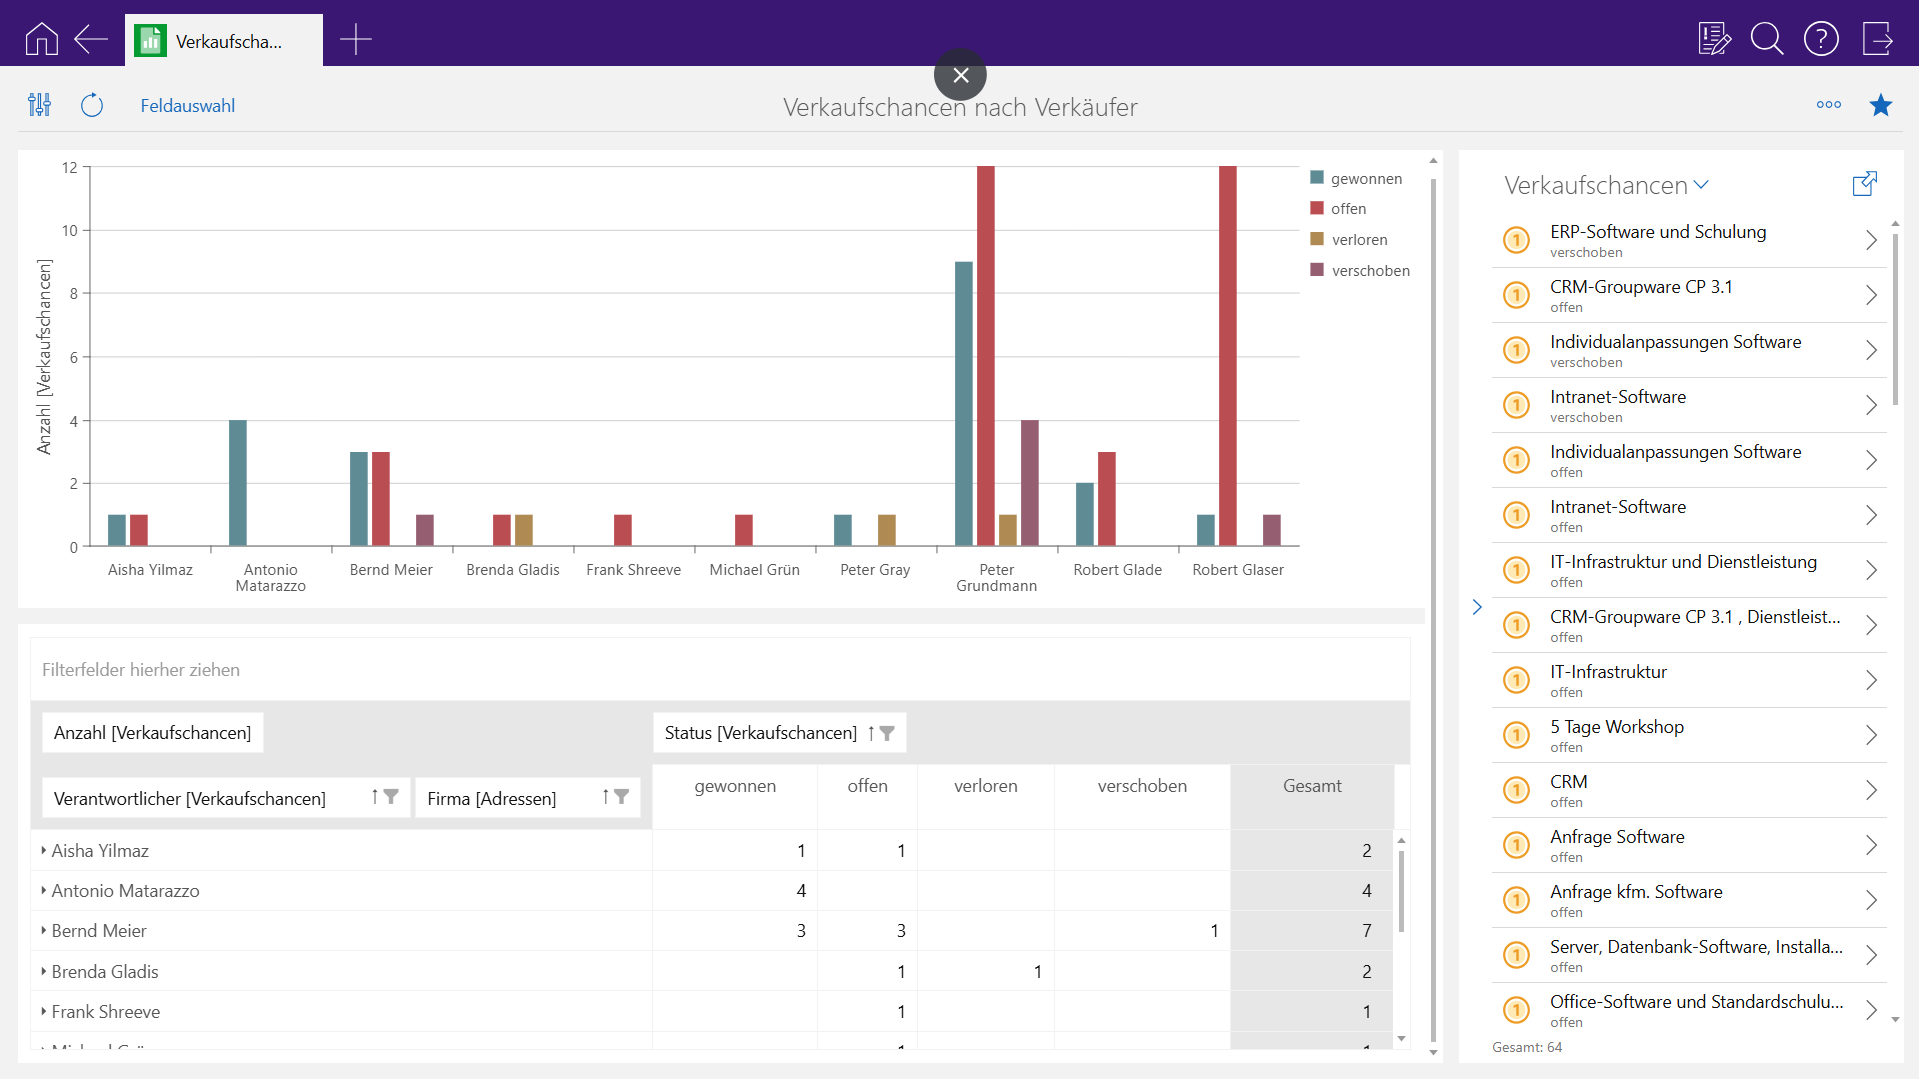Viewport: 1919px width, 1079px height.
Task: Select the Gesamt value 7 for Bernd Meier
Action: point(1312,930)
